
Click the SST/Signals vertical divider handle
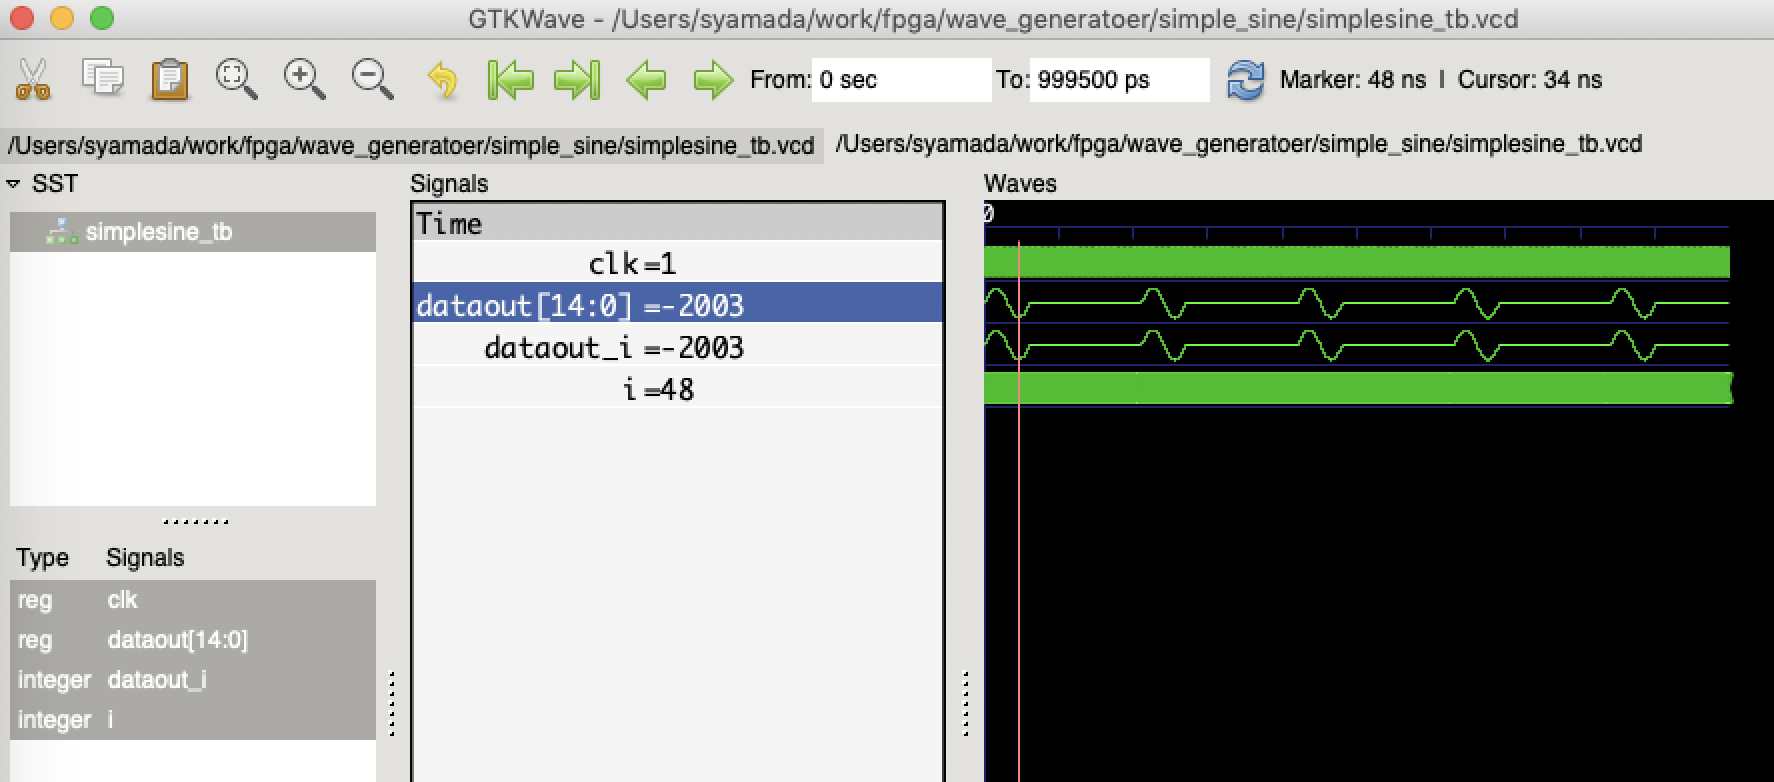[391, 704]
